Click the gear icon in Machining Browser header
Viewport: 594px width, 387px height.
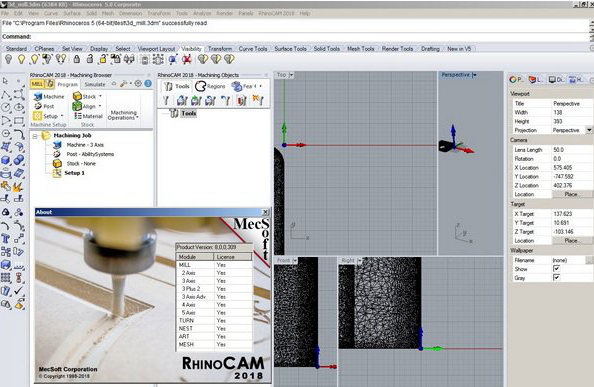click(138, 84)
